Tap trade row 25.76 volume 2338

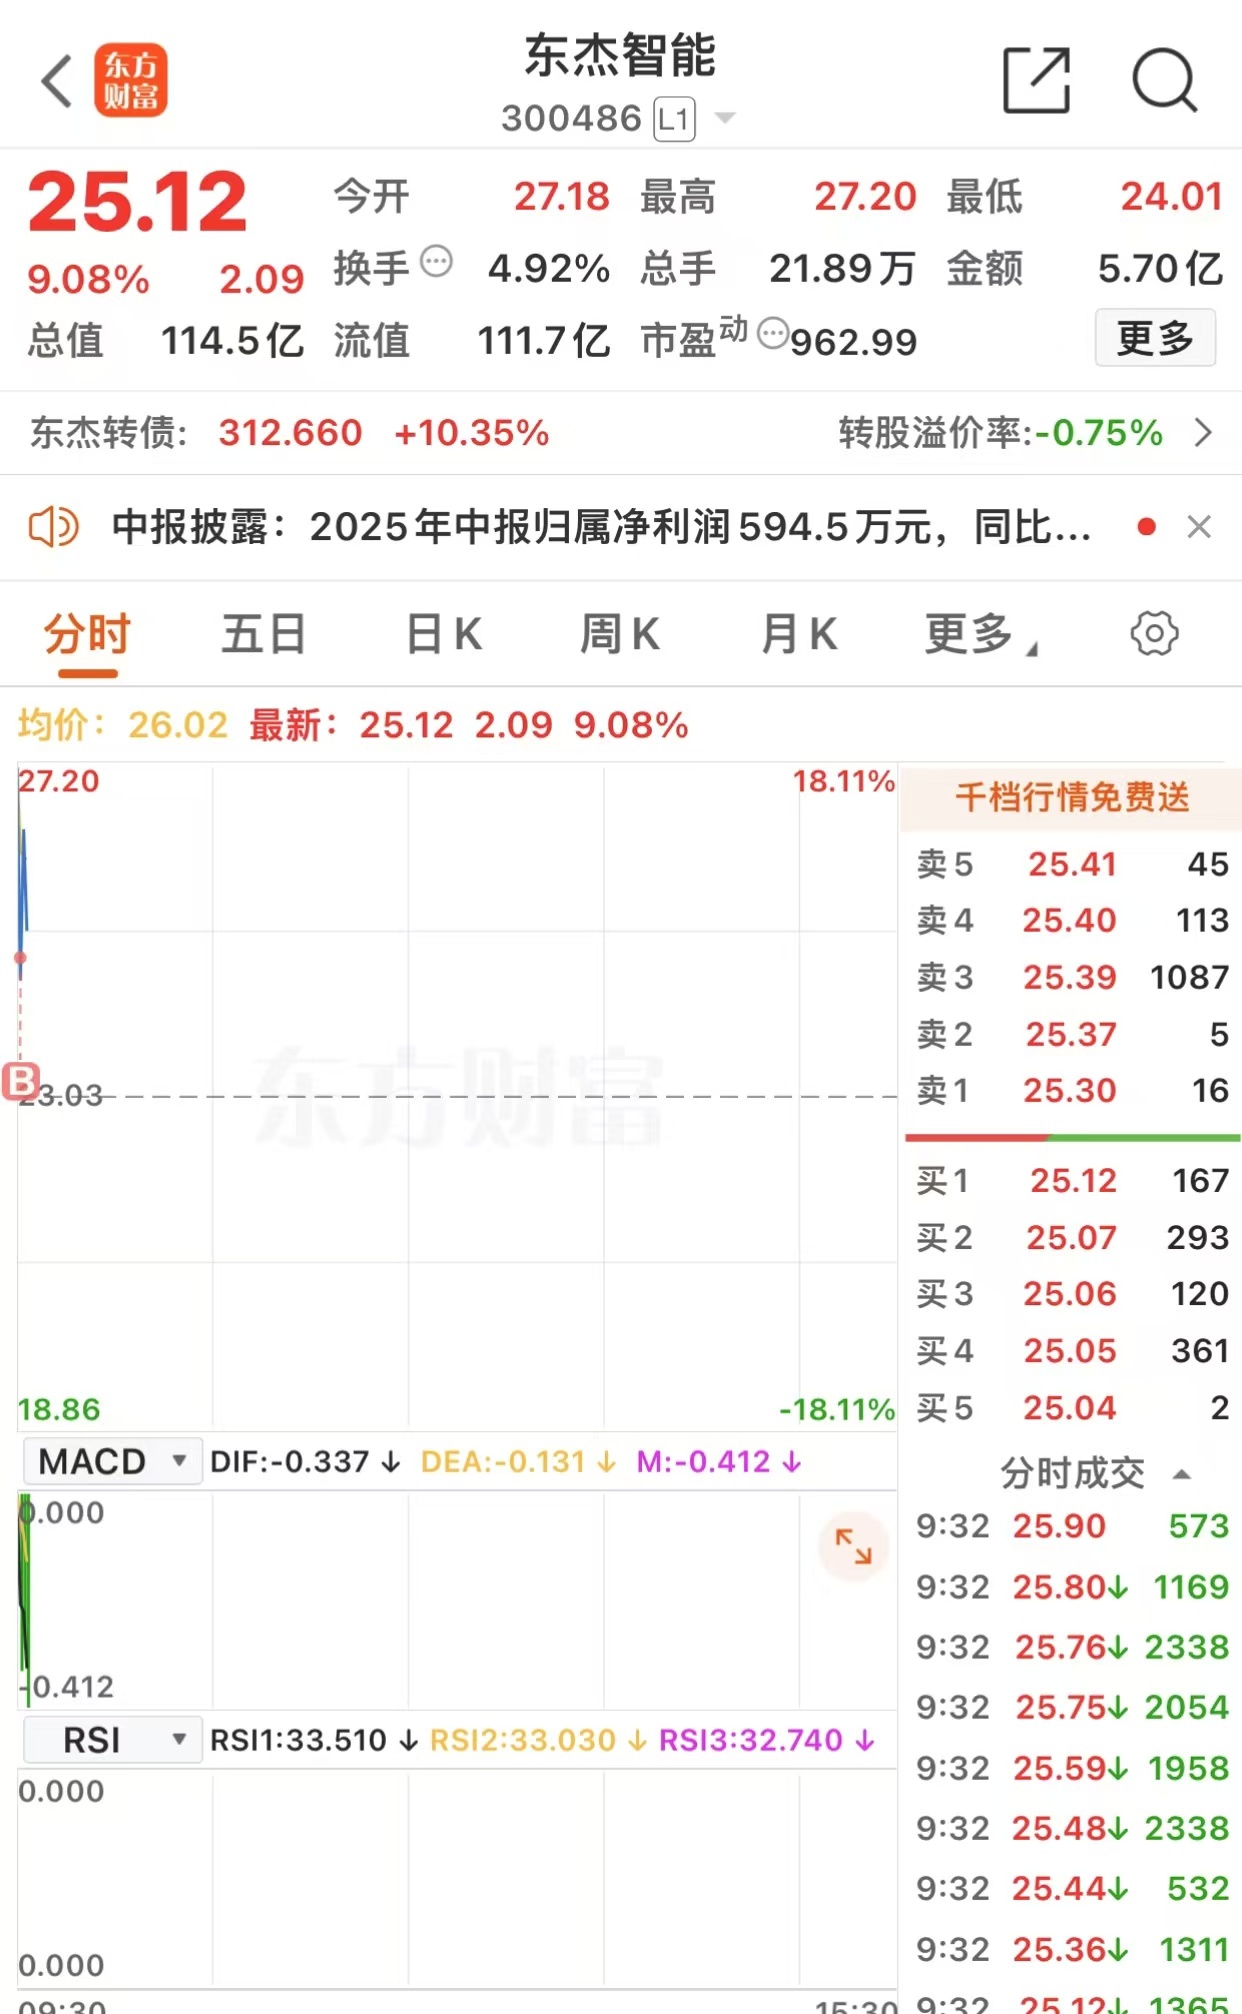[1072, 1647]
